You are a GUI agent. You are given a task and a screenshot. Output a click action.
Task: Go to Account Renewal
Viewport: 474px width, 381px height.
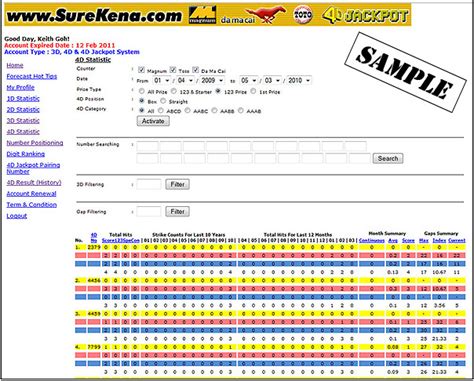tap(31, 193)
